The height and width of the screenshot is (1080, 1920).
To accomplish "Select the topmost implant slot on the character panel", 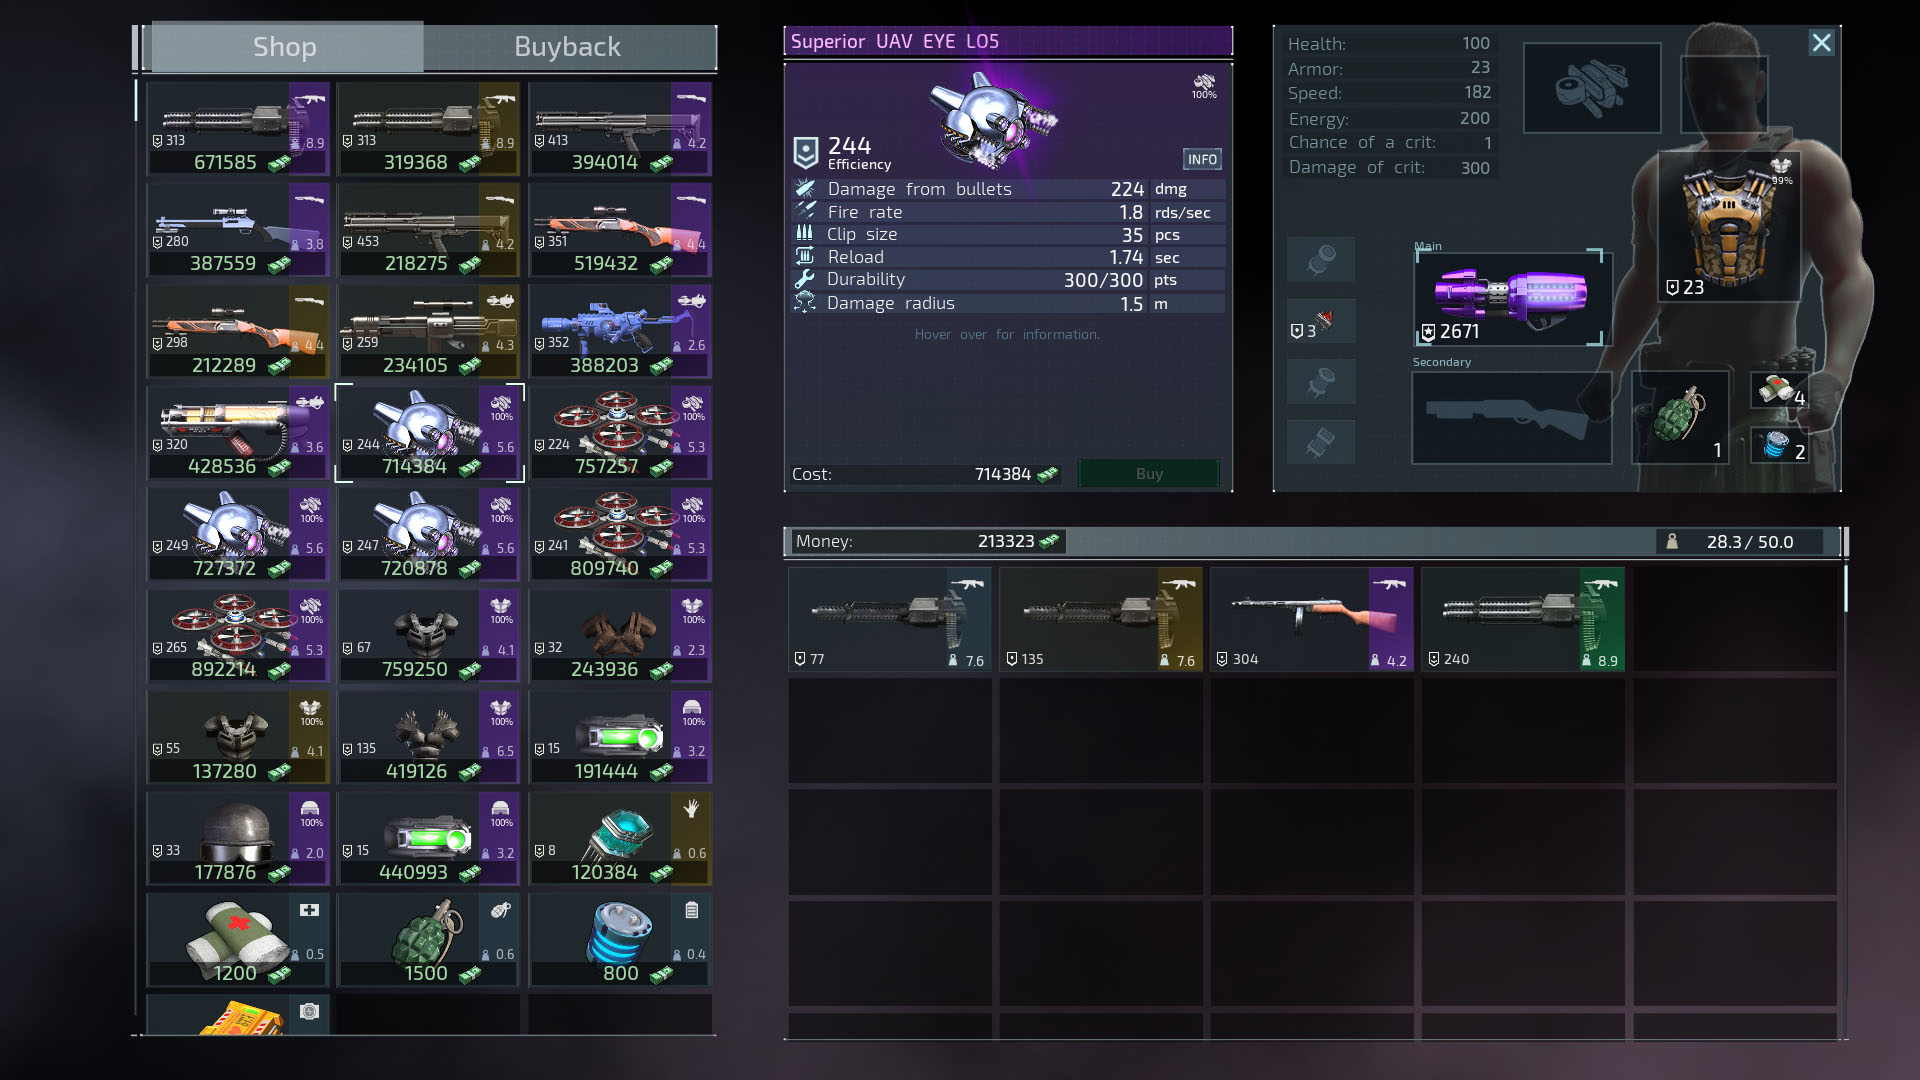I will (1321, 259).
